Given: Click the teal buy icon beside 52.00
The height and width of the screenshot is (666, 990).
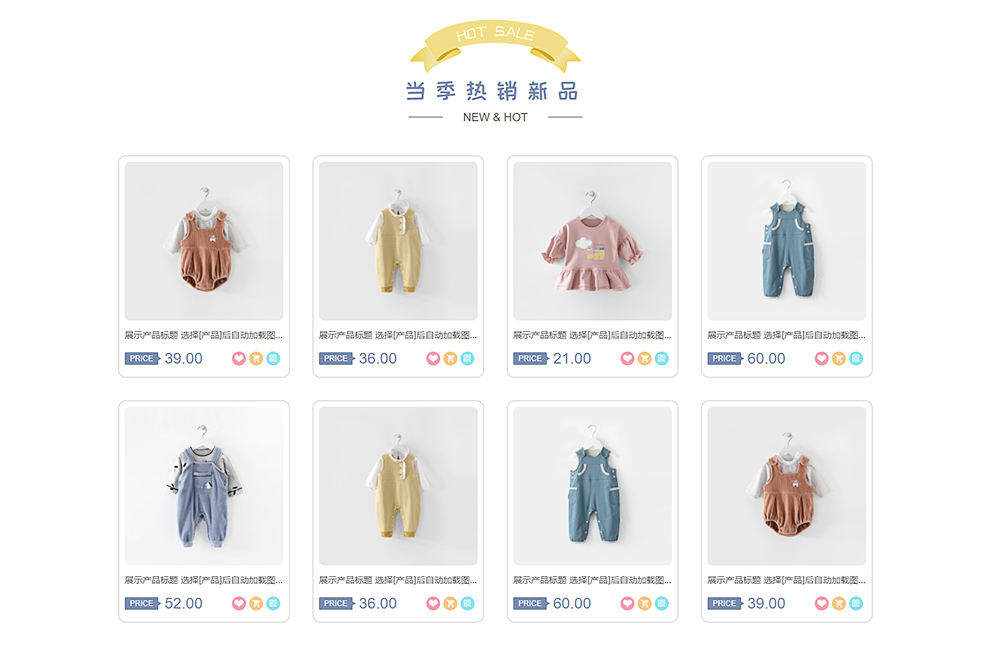Looking at the screenshot, I should click(273, 604).
